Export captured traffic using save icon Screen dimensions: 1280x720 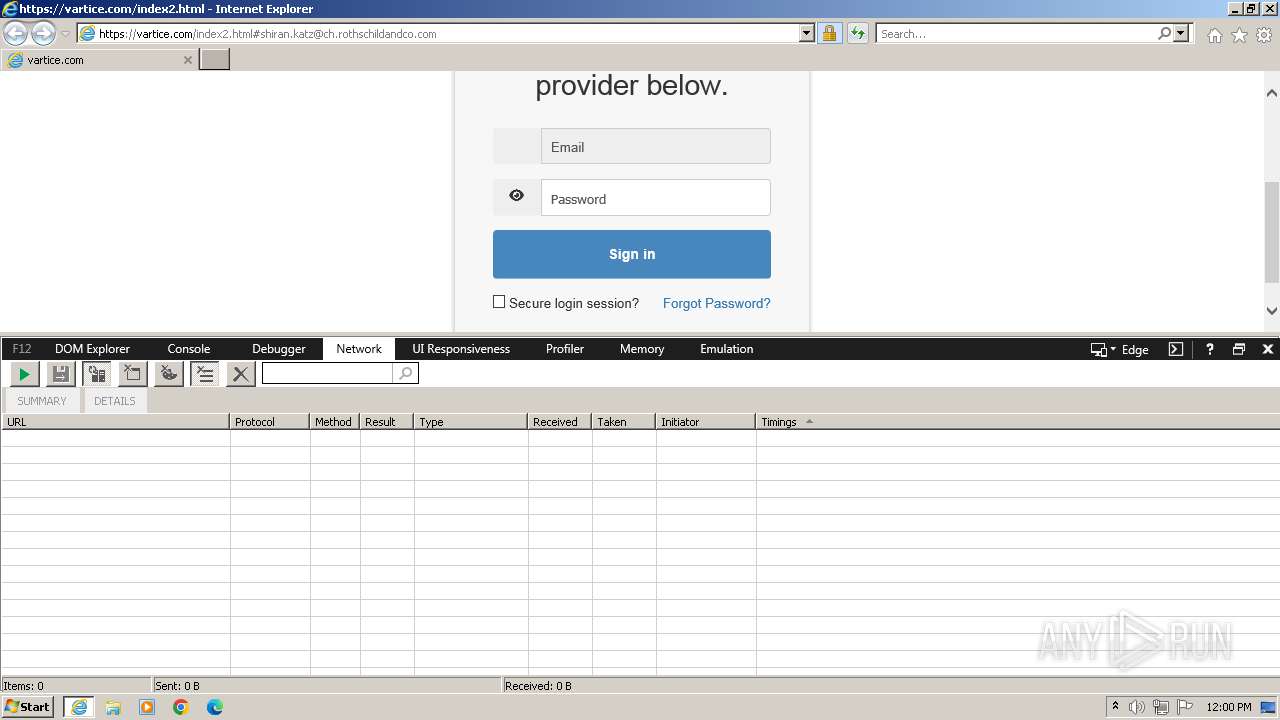click(61, 374)
